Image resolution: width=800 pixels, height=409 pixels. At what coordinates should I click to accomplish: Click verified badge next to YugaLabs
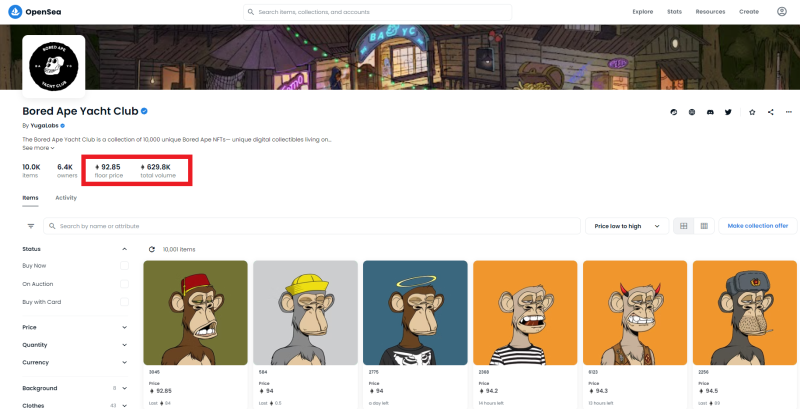click(63, 125)
